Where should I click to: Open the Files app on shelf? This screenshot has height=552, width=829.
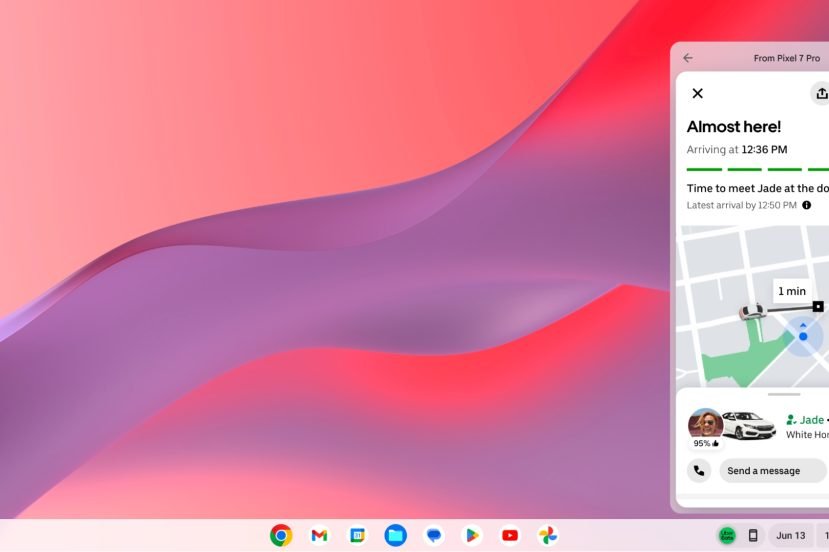pyautogui.click(x=395, y=536)
